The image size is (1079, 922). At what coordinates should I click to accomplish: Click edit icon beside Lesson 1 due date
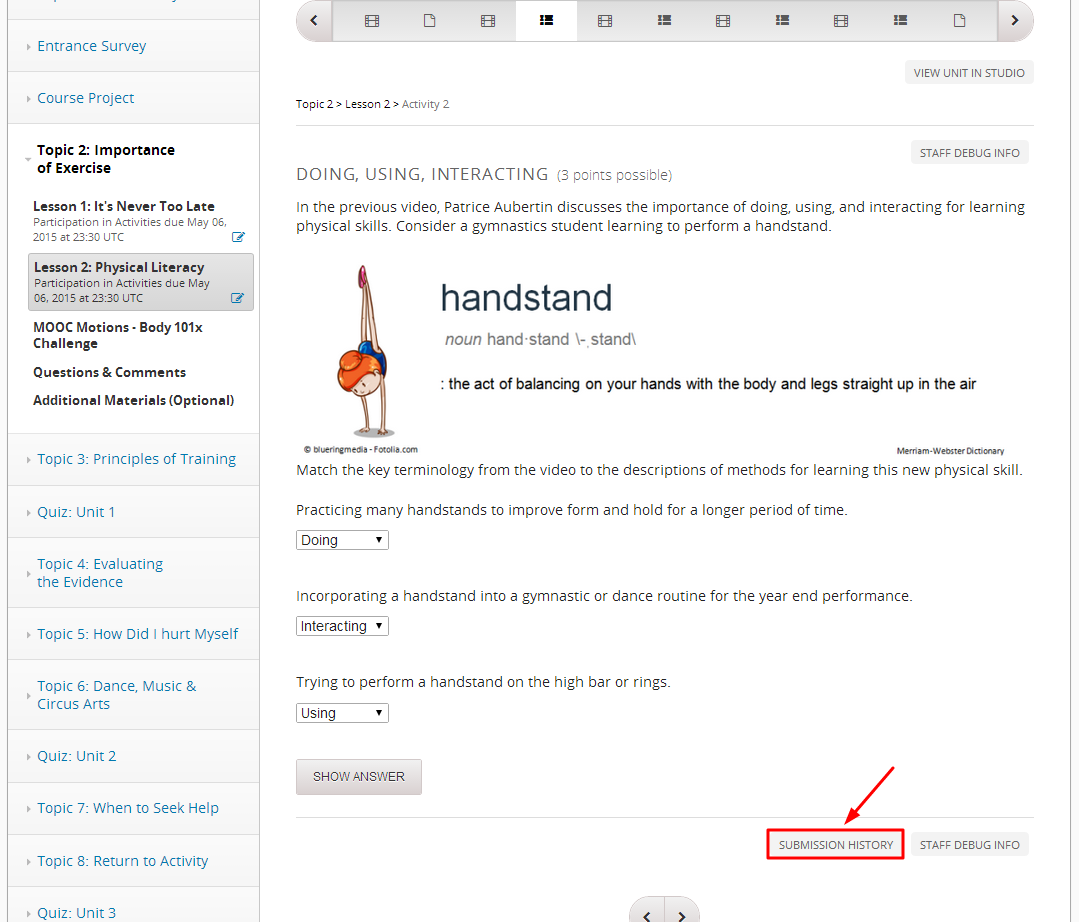[238, 237]
